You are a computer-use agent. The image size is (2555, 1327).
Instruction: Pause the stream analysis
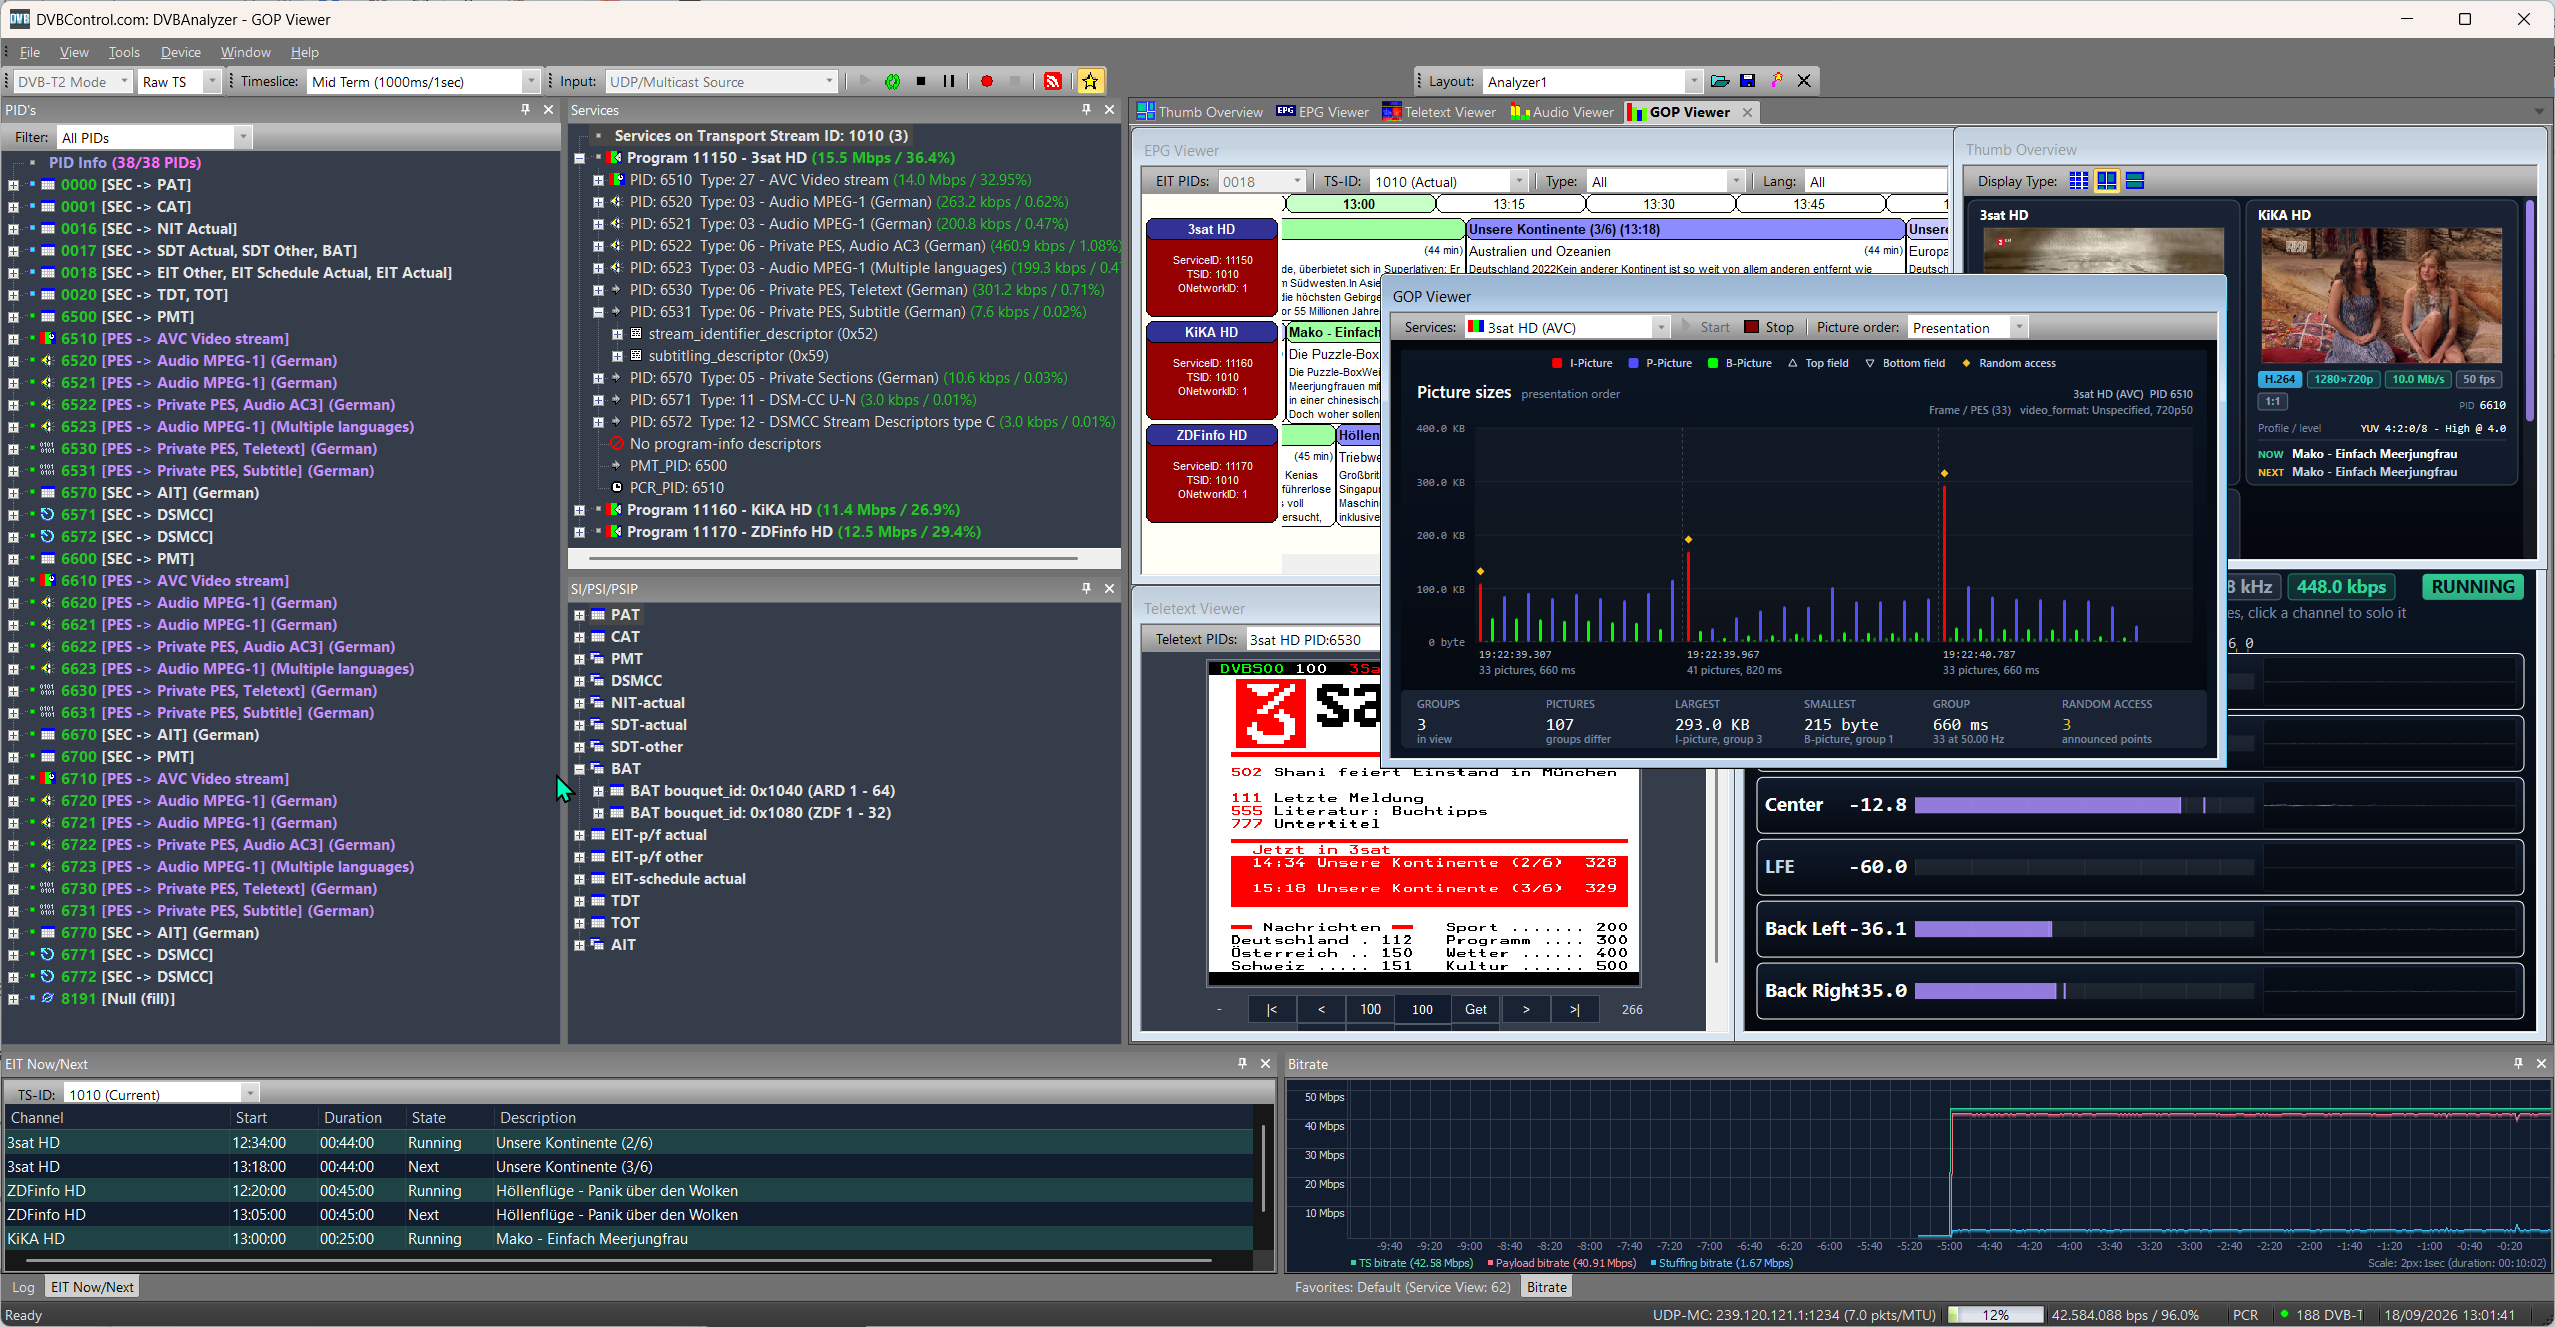pos(949,82)
